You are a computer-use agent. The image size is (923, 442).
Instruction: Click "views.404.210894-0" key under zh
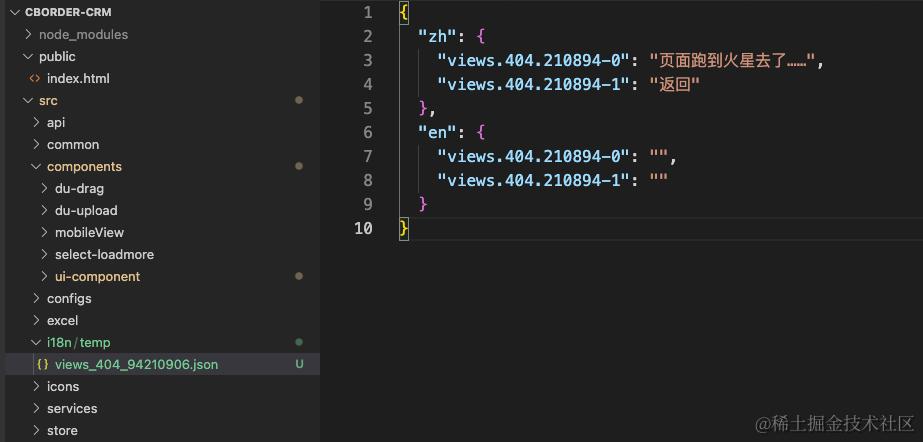tap(534, 61)
